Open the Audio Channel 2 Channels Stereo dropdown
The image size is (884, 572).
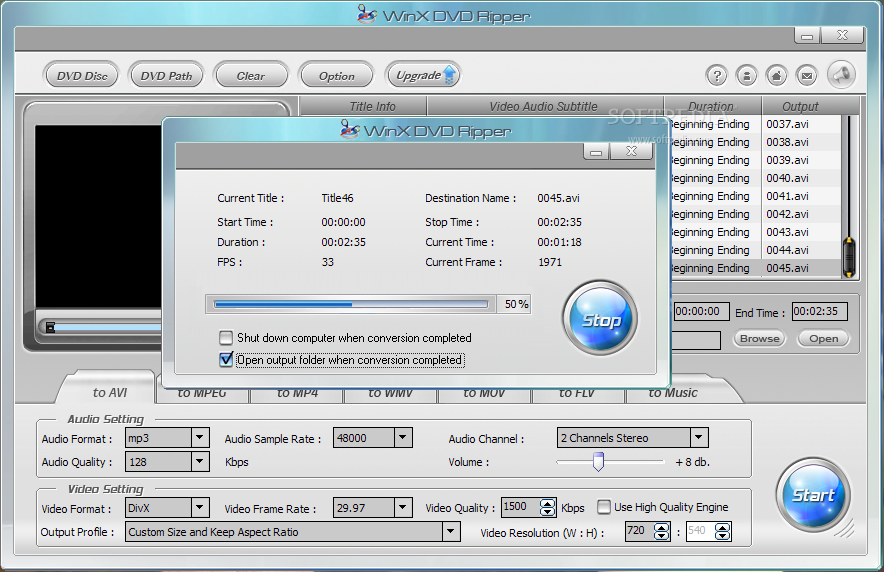(x=699, y=437)
